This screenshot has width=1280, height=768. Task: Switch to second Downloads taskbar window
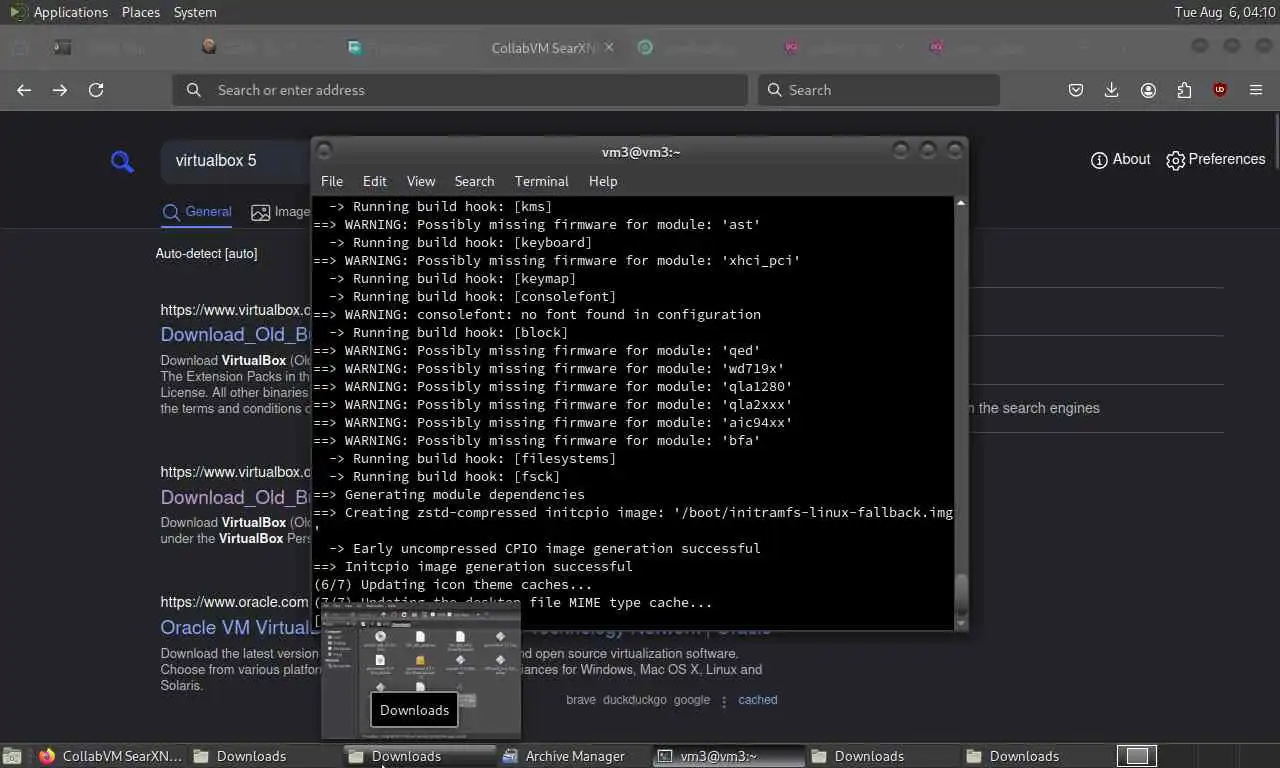(420, 756)
